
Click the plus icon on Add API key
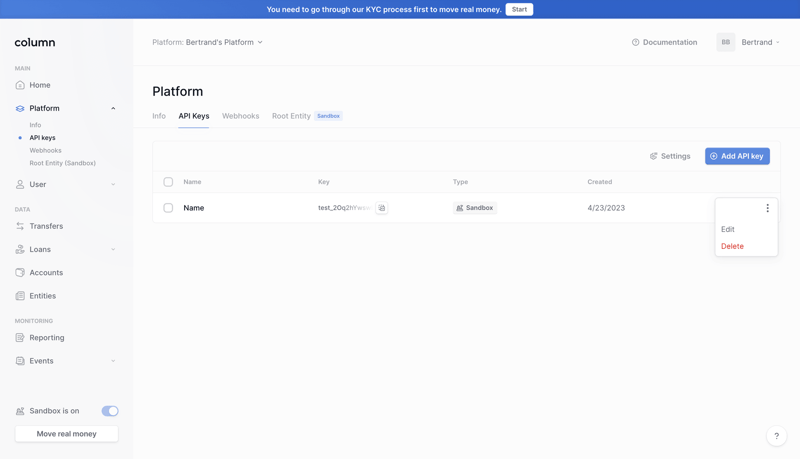714,156
